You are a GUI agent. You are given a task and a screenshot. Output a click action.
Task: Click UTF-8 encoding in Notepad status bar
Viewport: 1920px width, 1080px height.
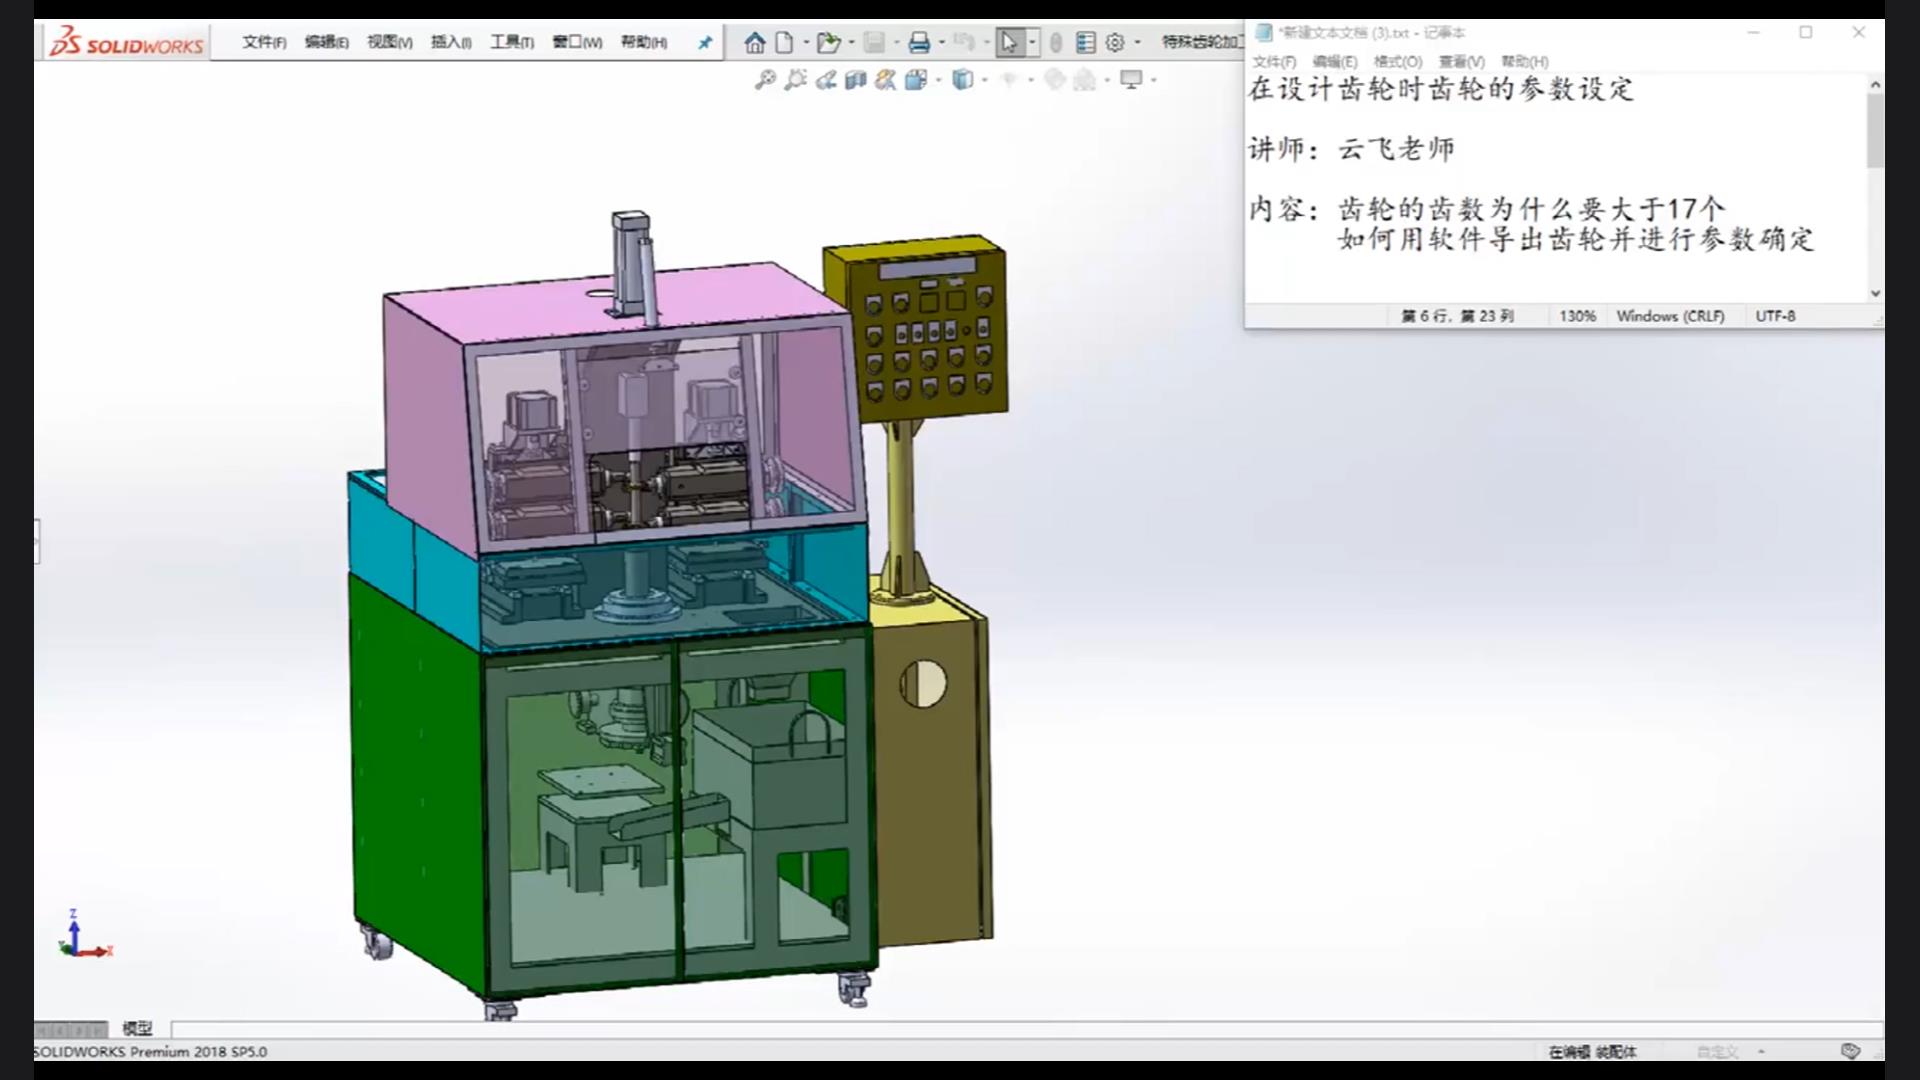1775,316
